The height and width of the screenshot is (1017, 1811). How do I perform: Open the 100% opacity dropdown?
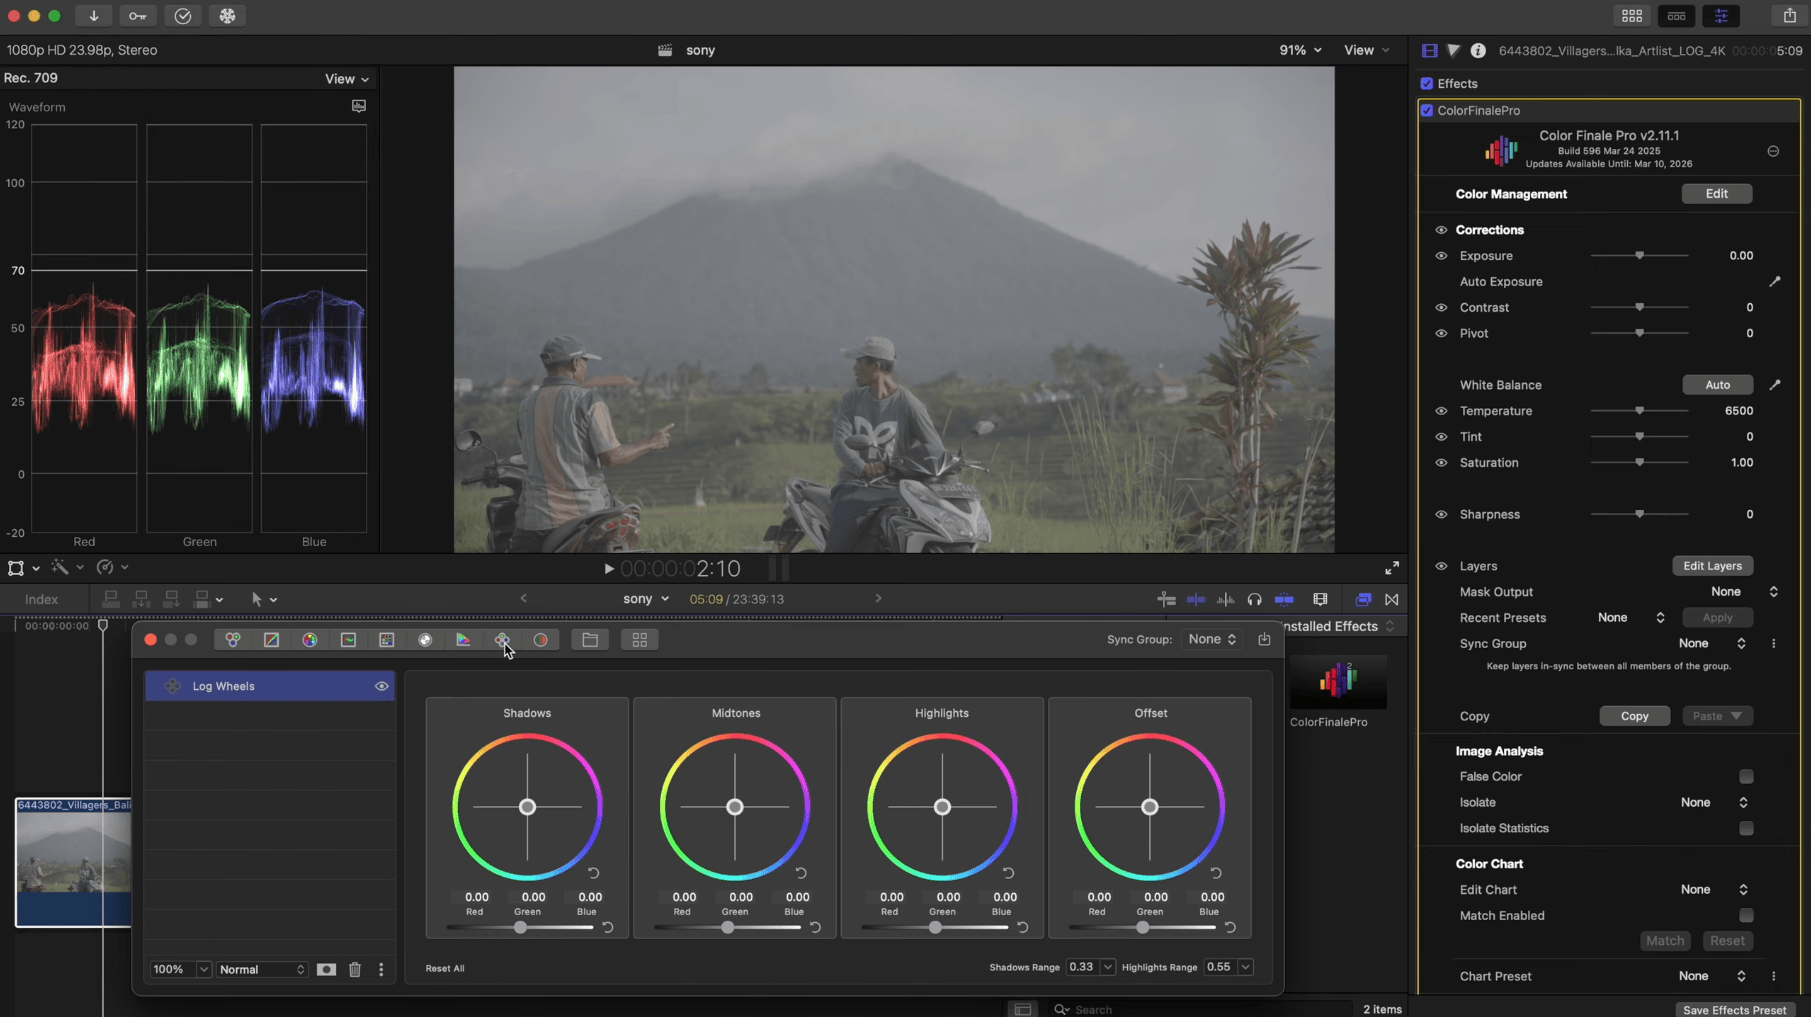pos(180,970)
